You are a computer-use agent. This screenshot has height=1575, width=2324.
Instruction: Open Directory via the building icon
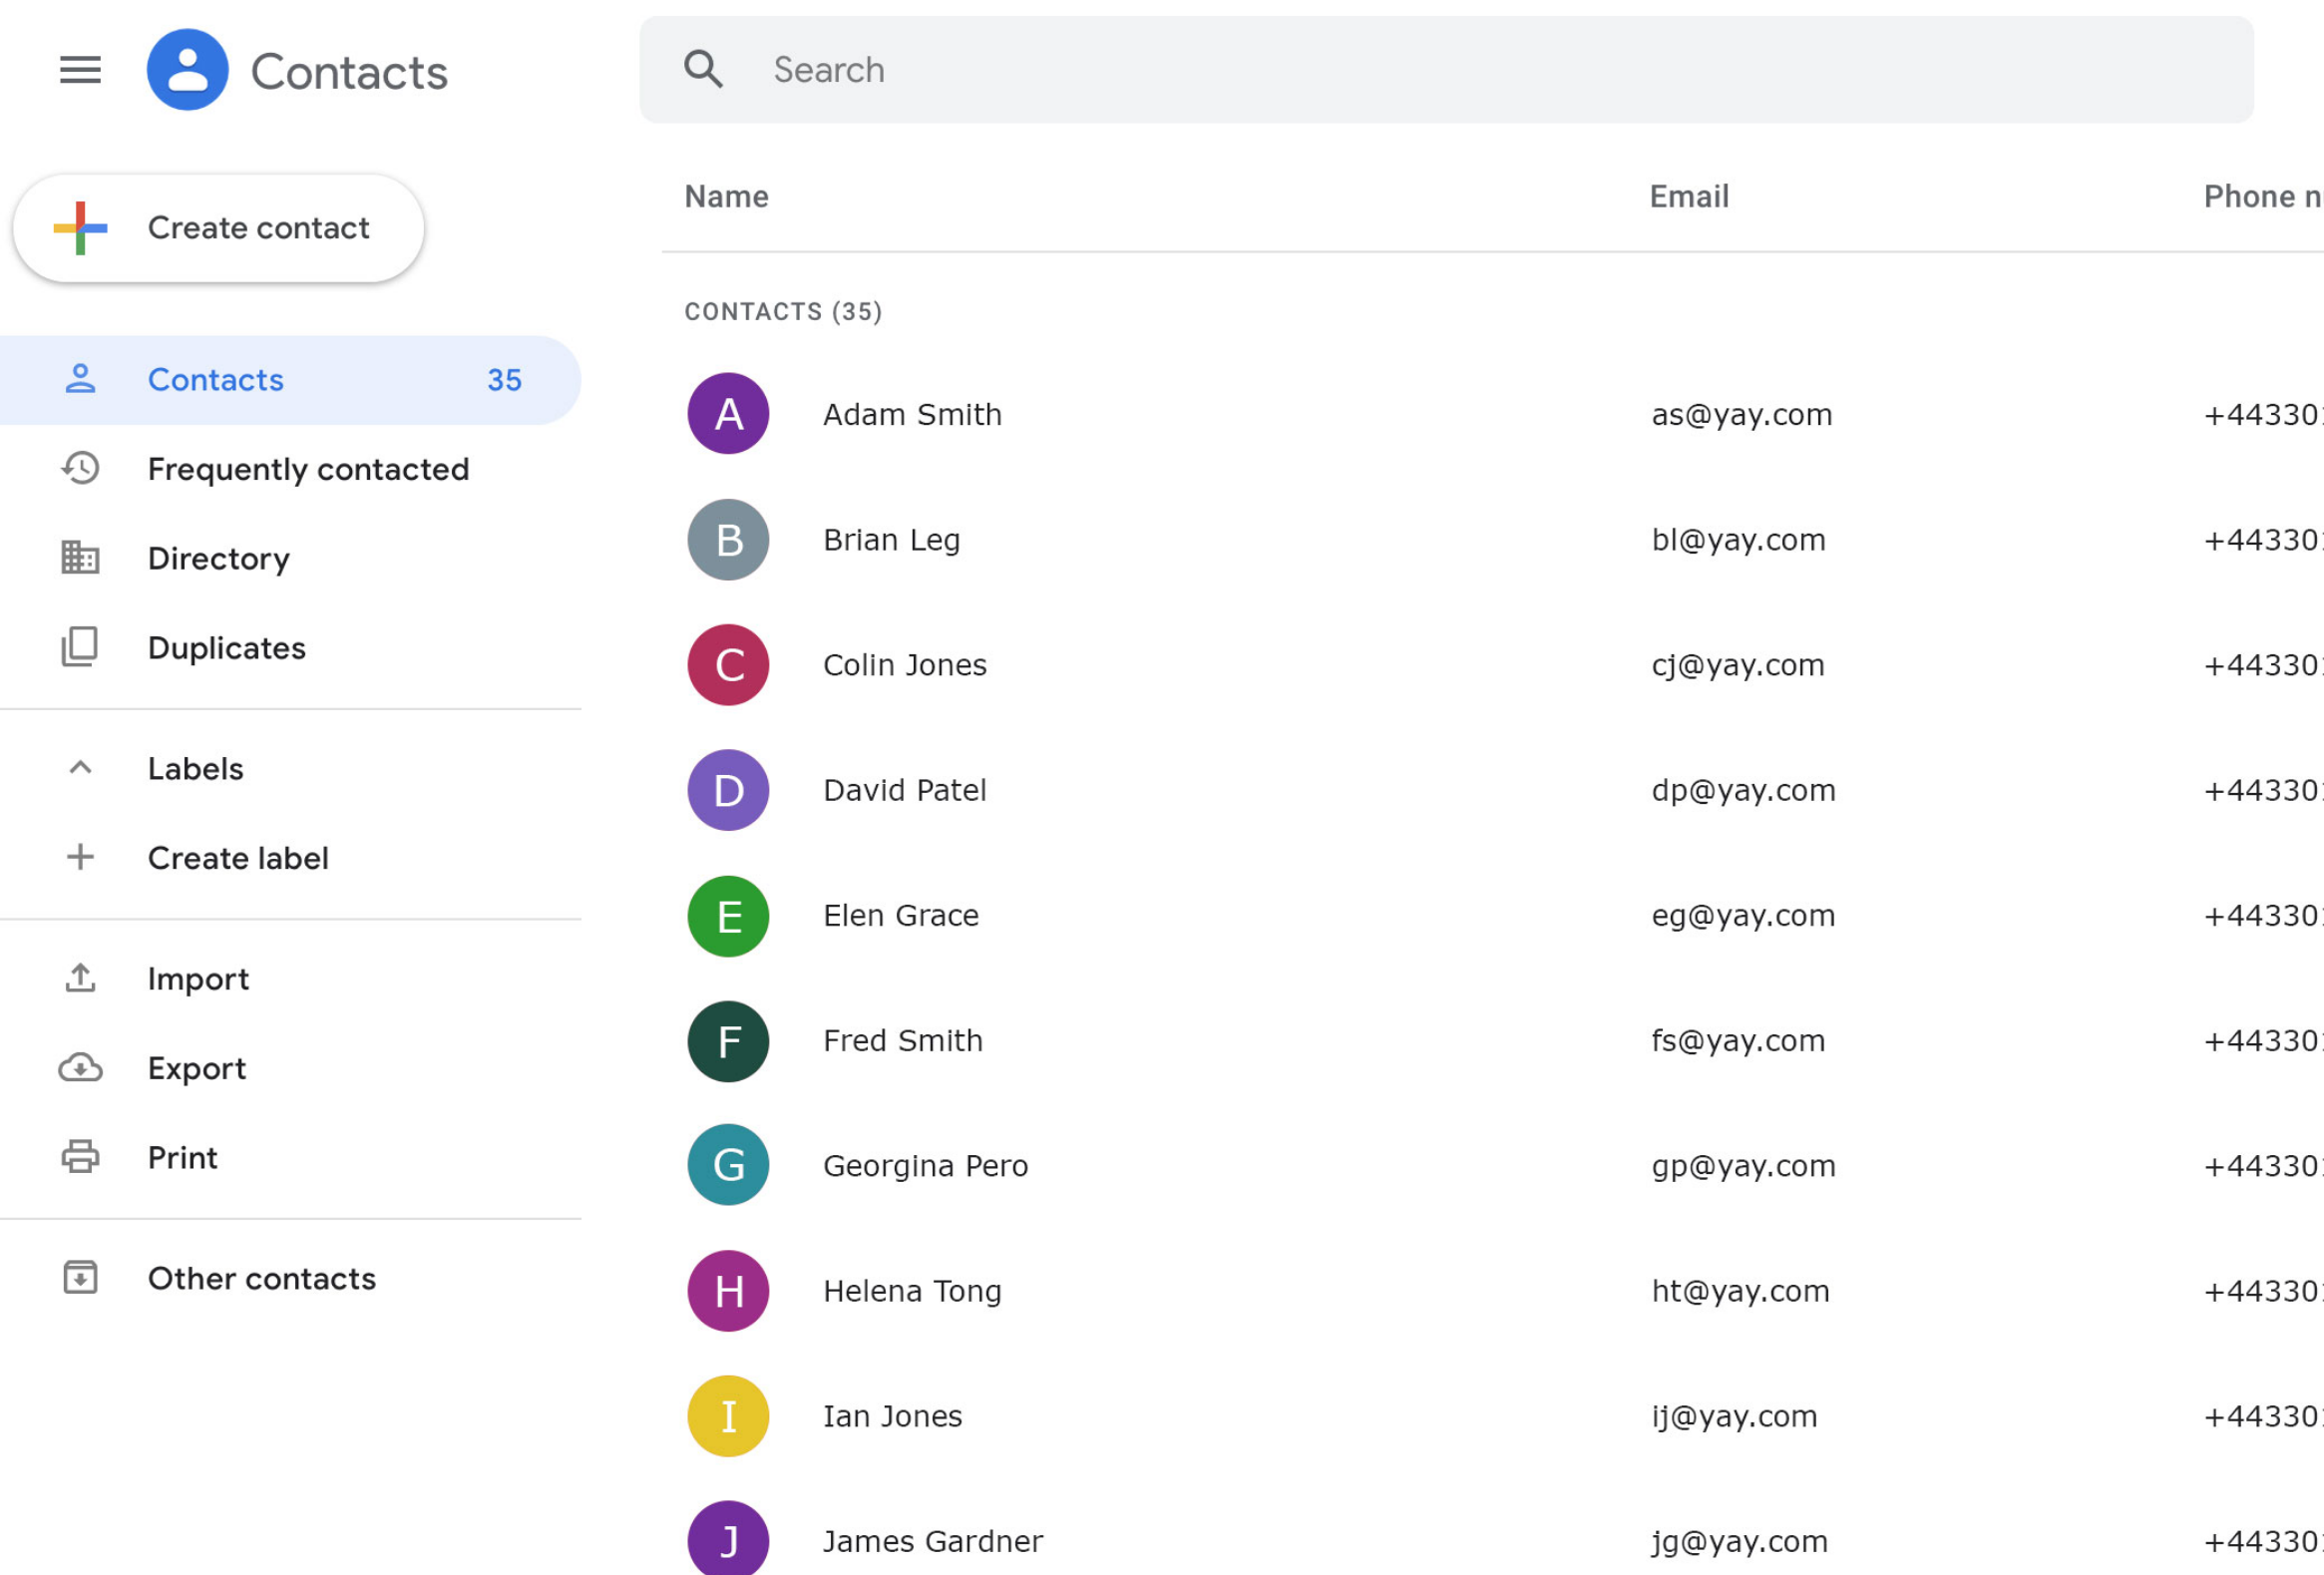tap(80, 558)
